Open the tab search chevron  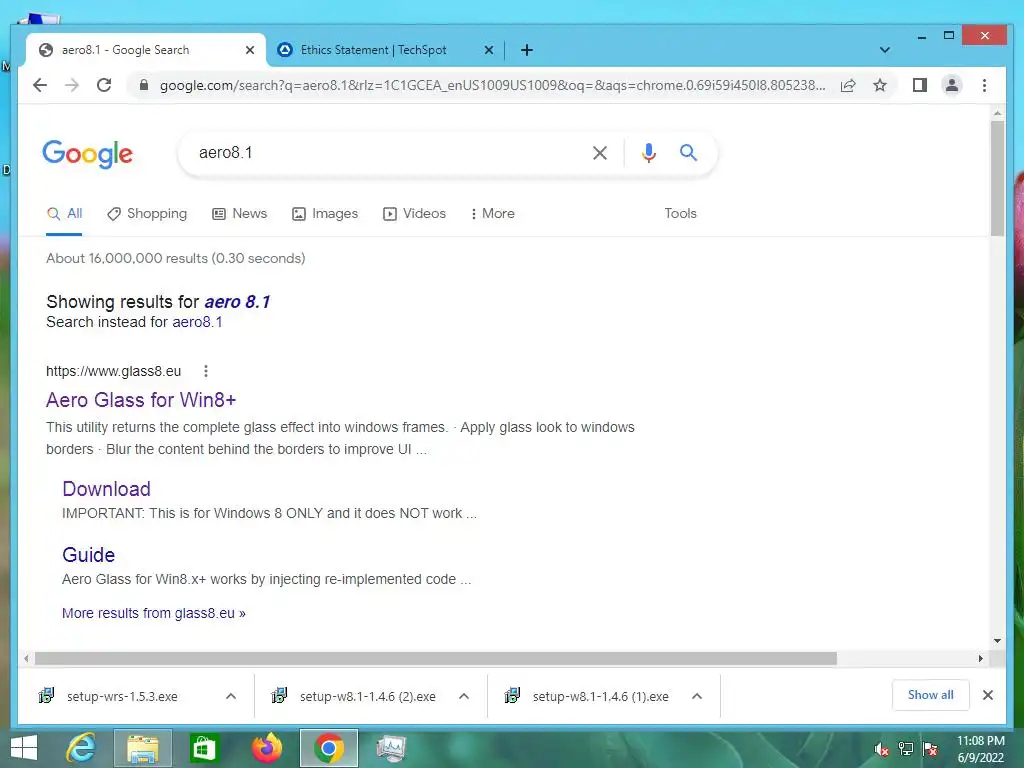tap(885, 50)
